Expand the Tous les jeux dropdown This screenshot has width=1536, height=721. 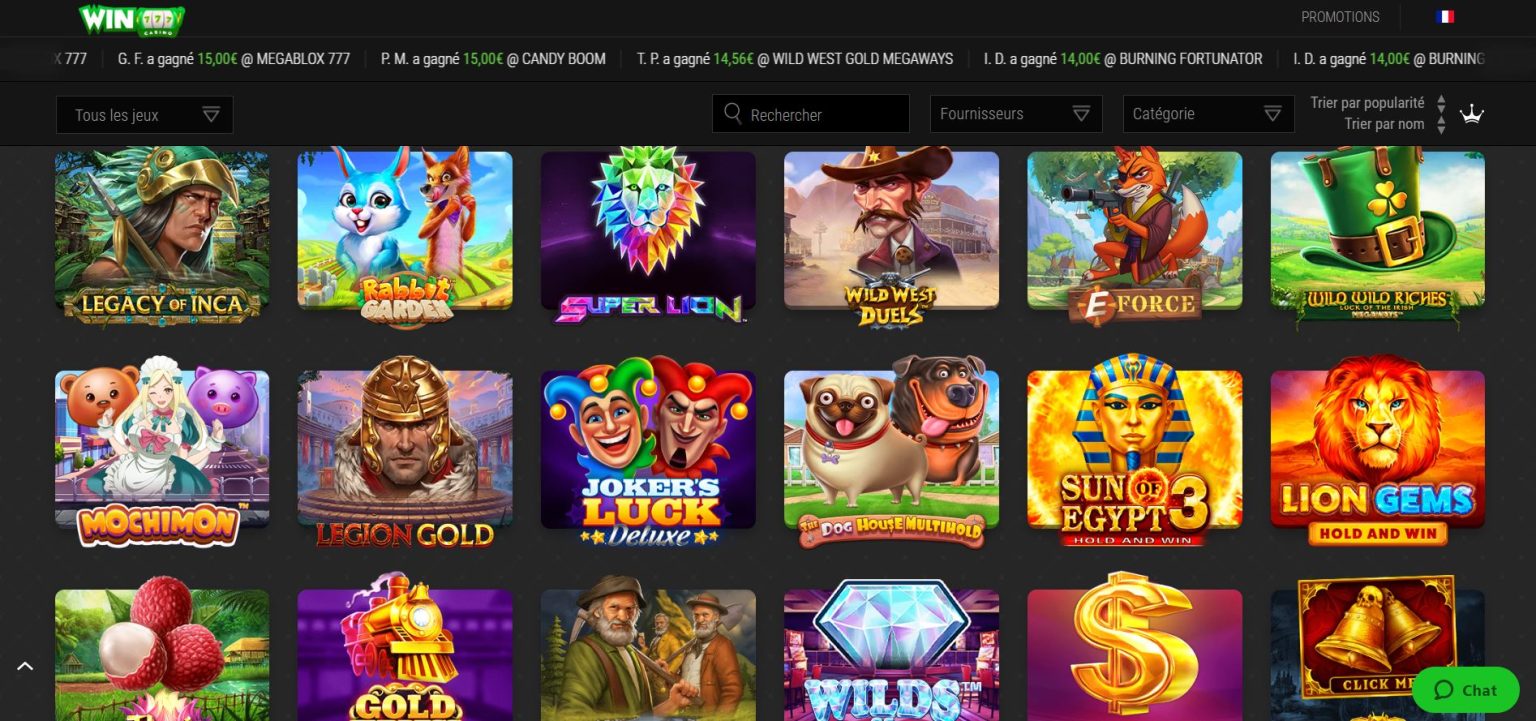pyautogui.click(x=145, y=115)
